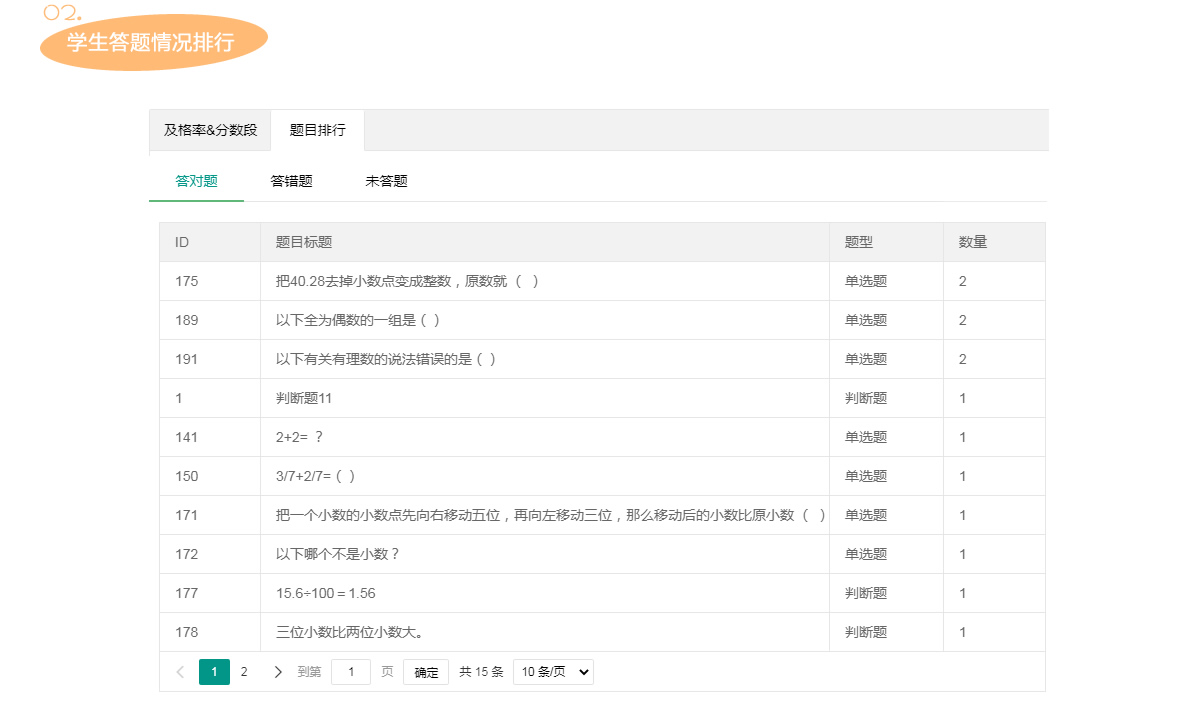Switch to the 答错题 sub-tab
This screenshot has width=1200, height=702.
click(291, 181)
